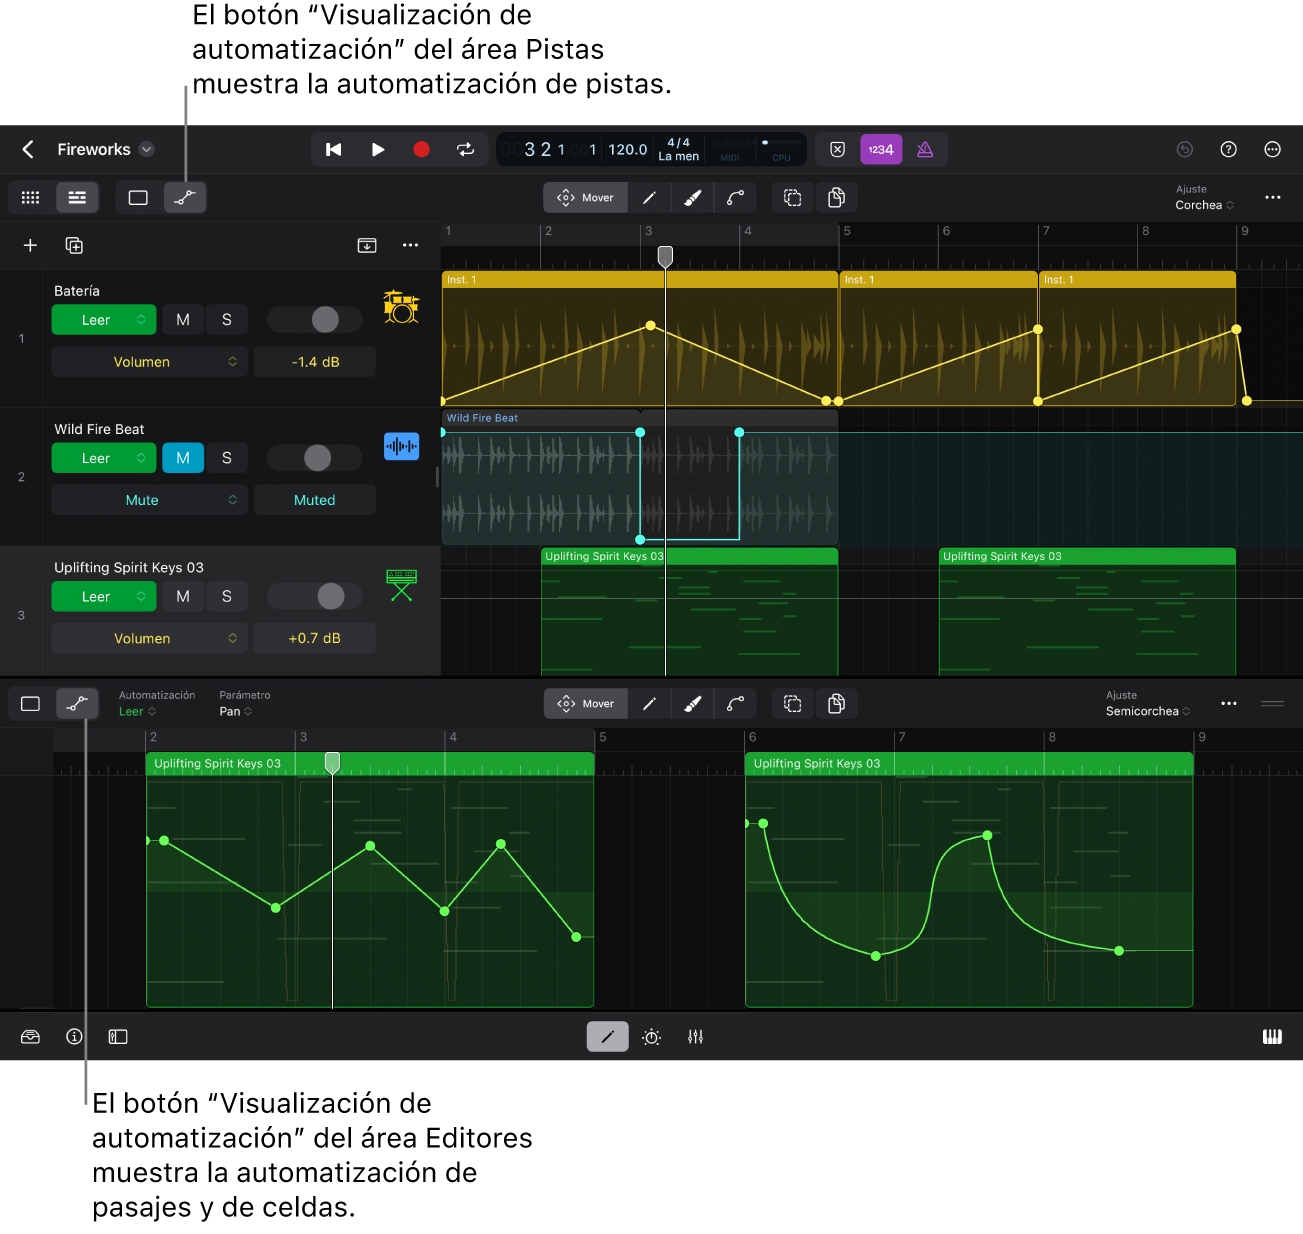This screenshot has height=1234, width=1303.
Task: Adjust Wild Fire Beat volume slider
Action: [317, 458]
